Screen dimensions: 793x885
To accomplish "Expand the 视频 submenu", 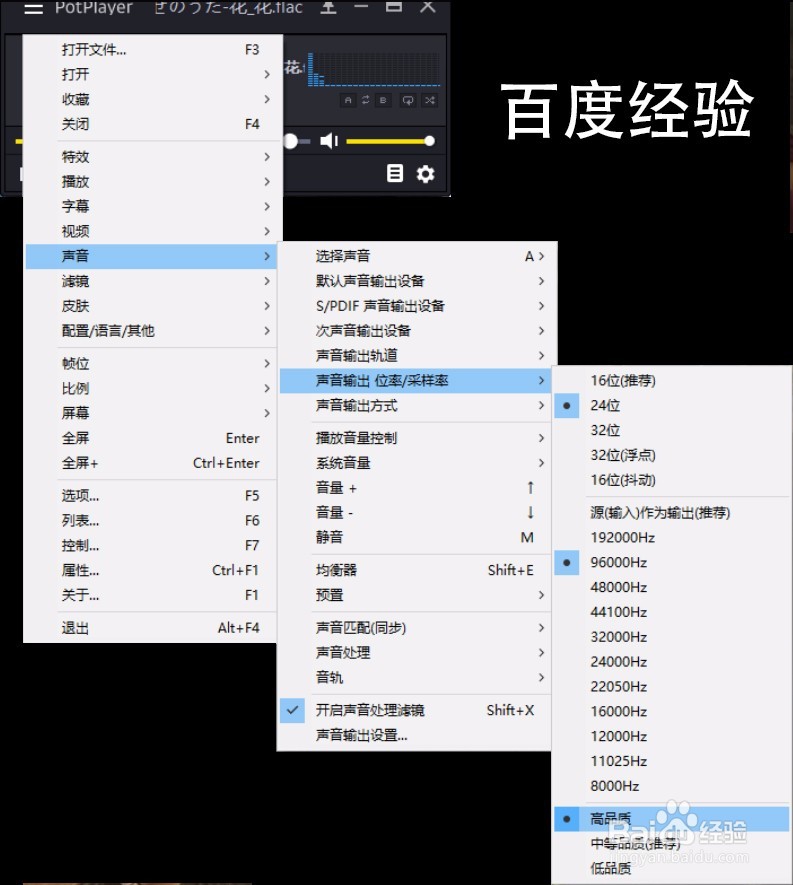I will [x=151, y=231].
